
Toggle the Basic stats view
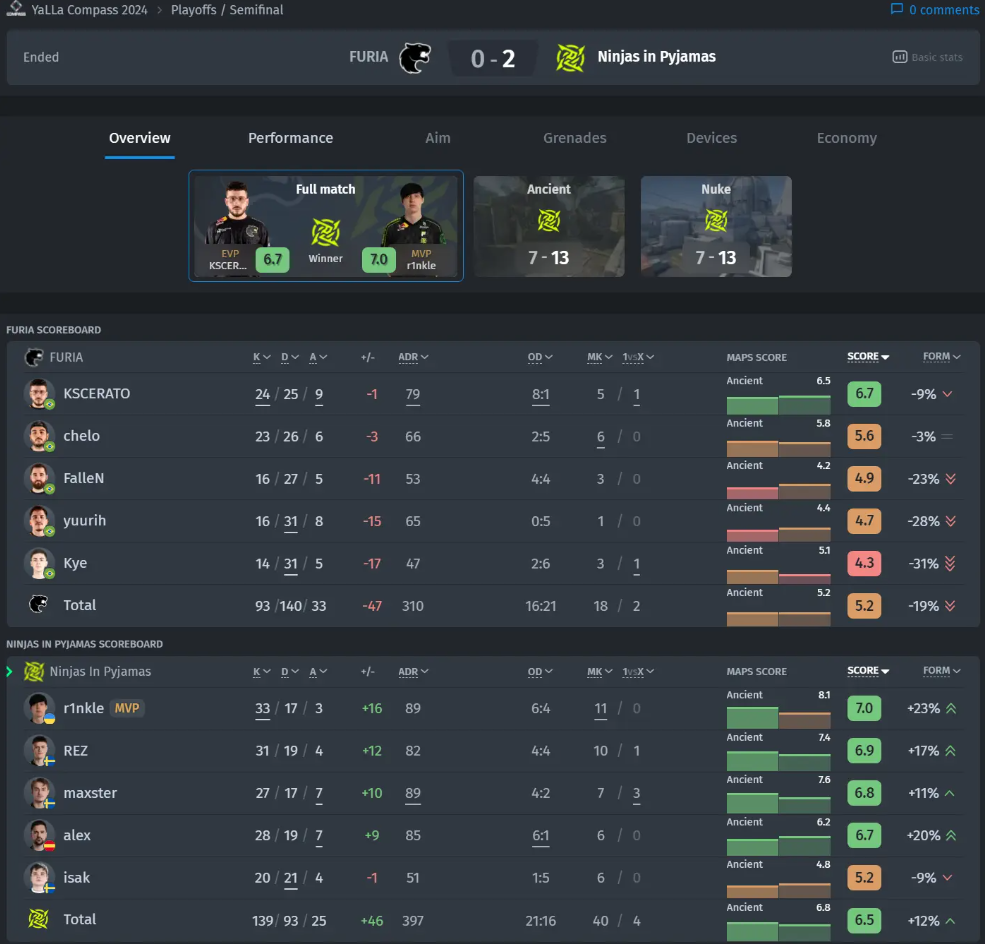927,57
